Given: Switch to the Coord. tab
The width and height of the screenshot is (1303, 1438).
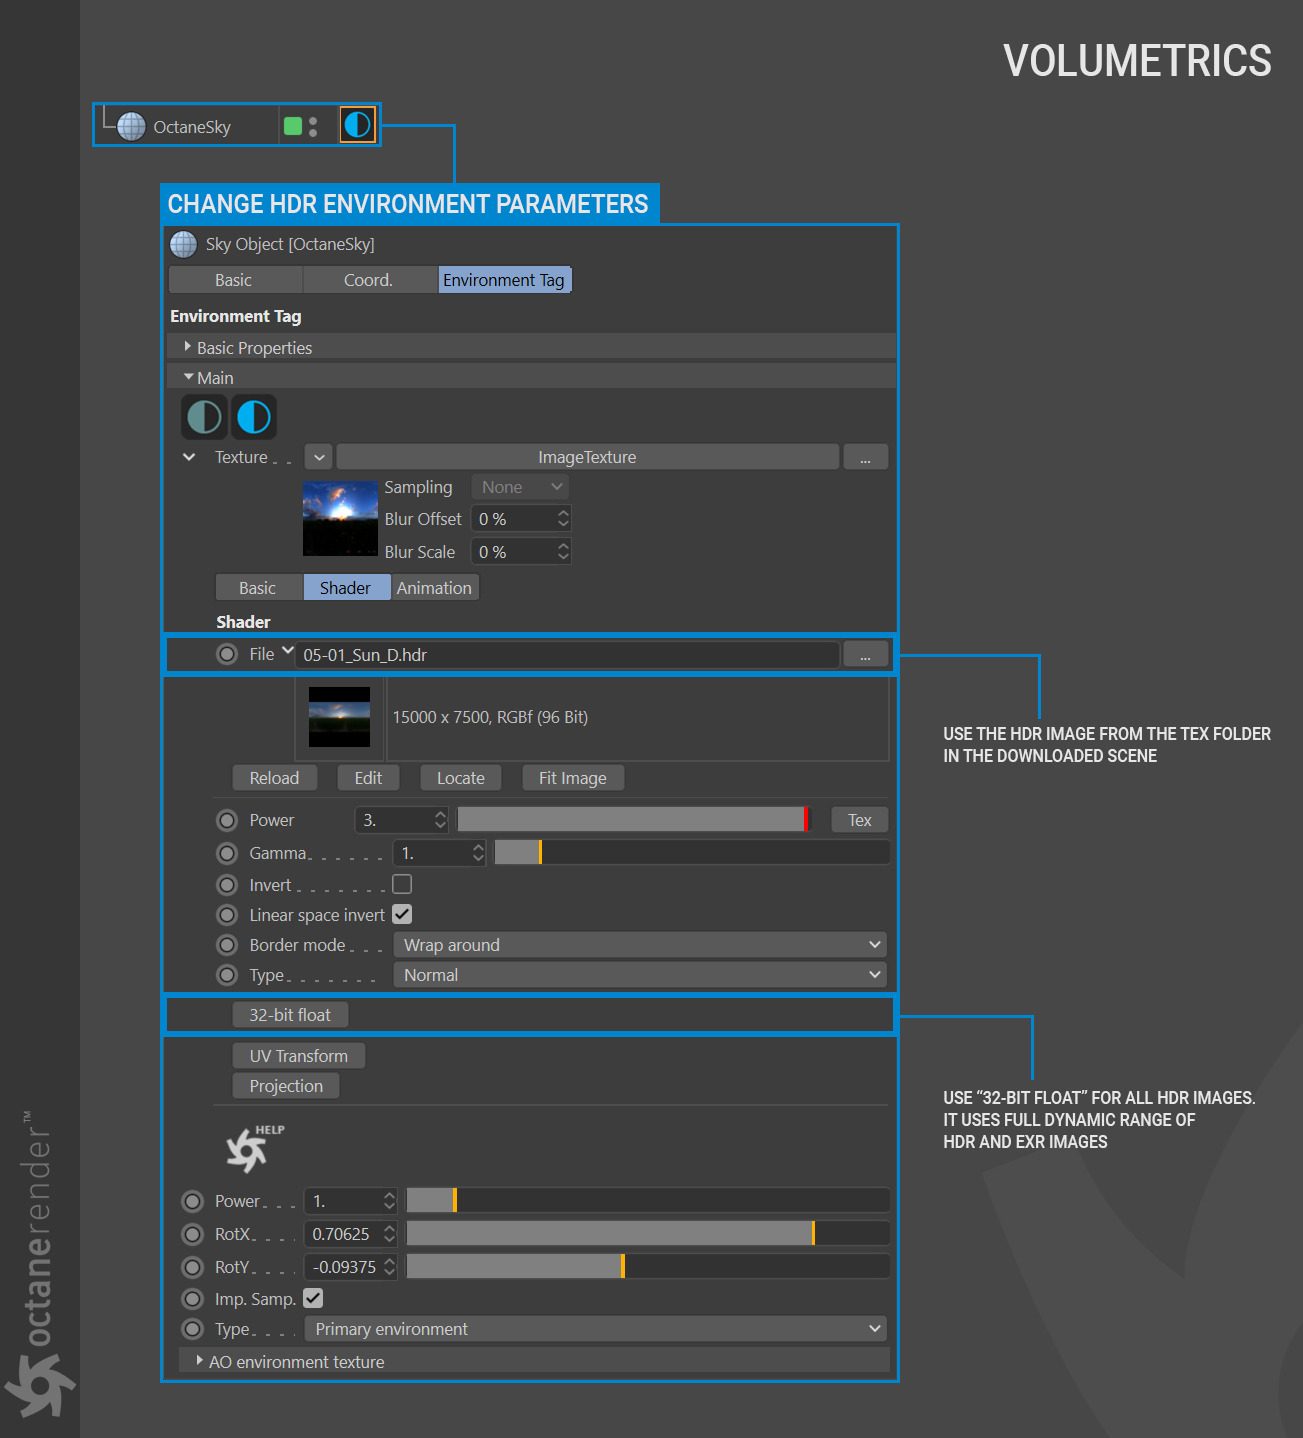Looking at the screenshot, I should [368, 280].
